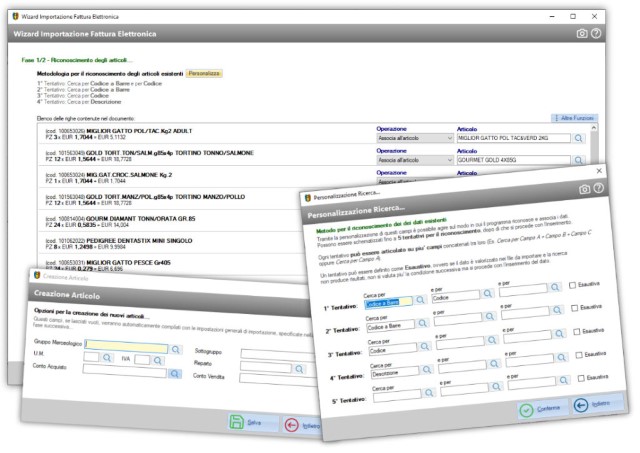Click lookup icon beside the IVA field
Screen dimensions: 640x453
click(159, 359)
